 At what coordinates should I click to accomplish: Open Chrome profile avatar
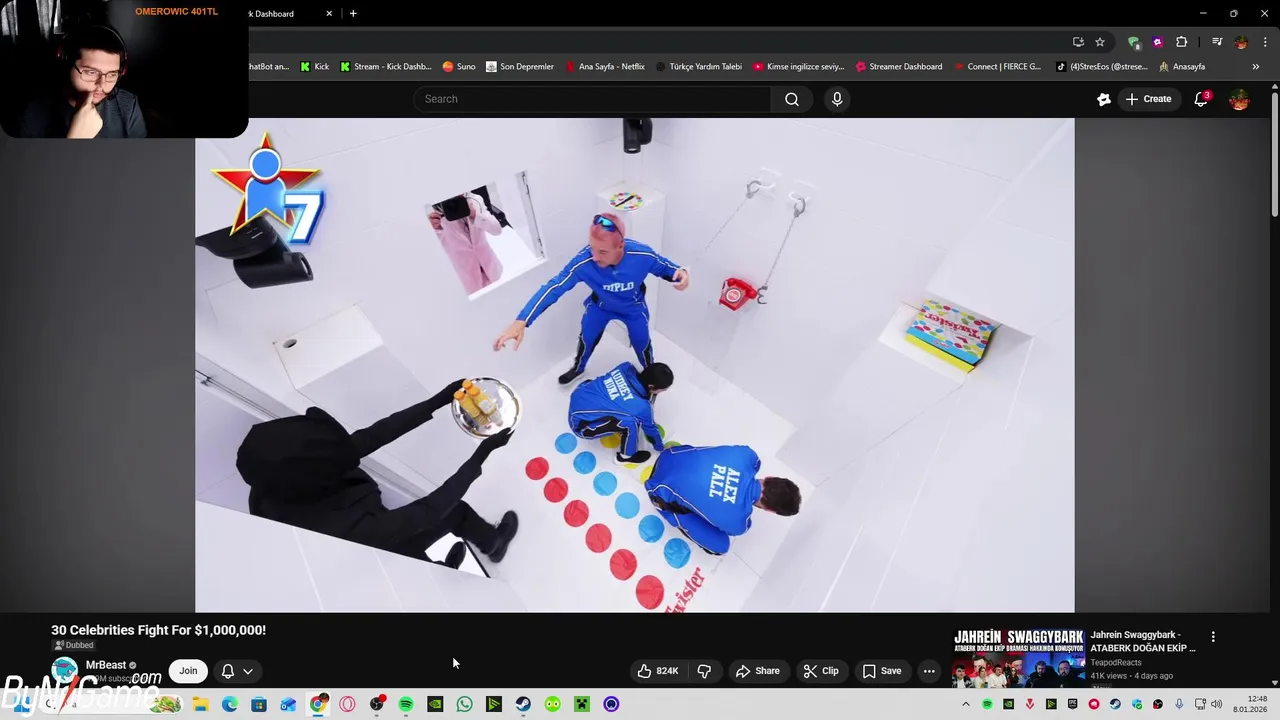click(1241, 42)
